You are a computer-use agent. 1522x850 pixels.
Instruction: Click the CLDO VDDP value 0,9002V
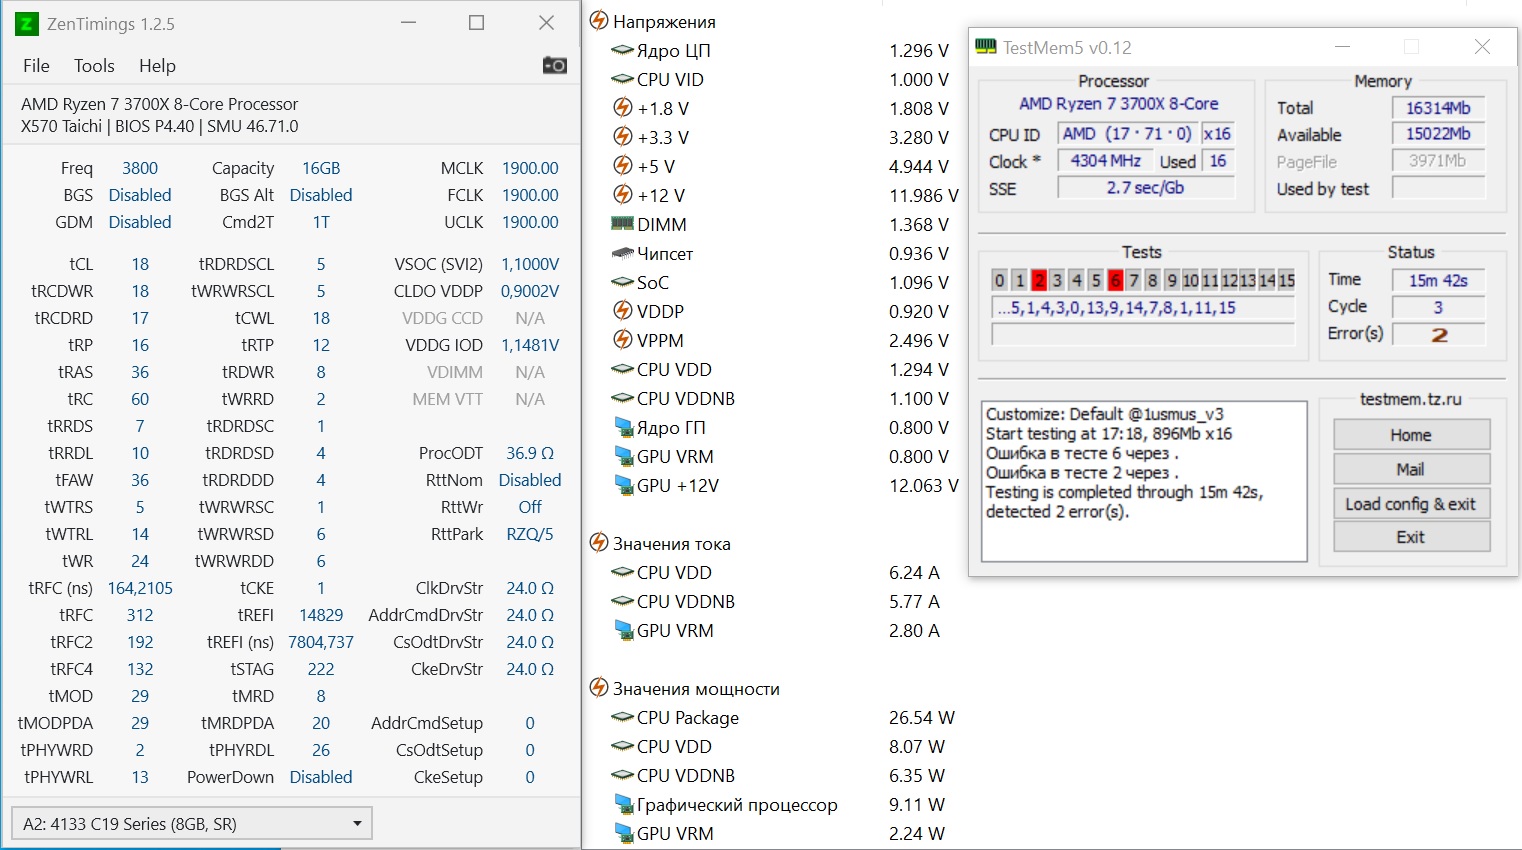(530, 291)
